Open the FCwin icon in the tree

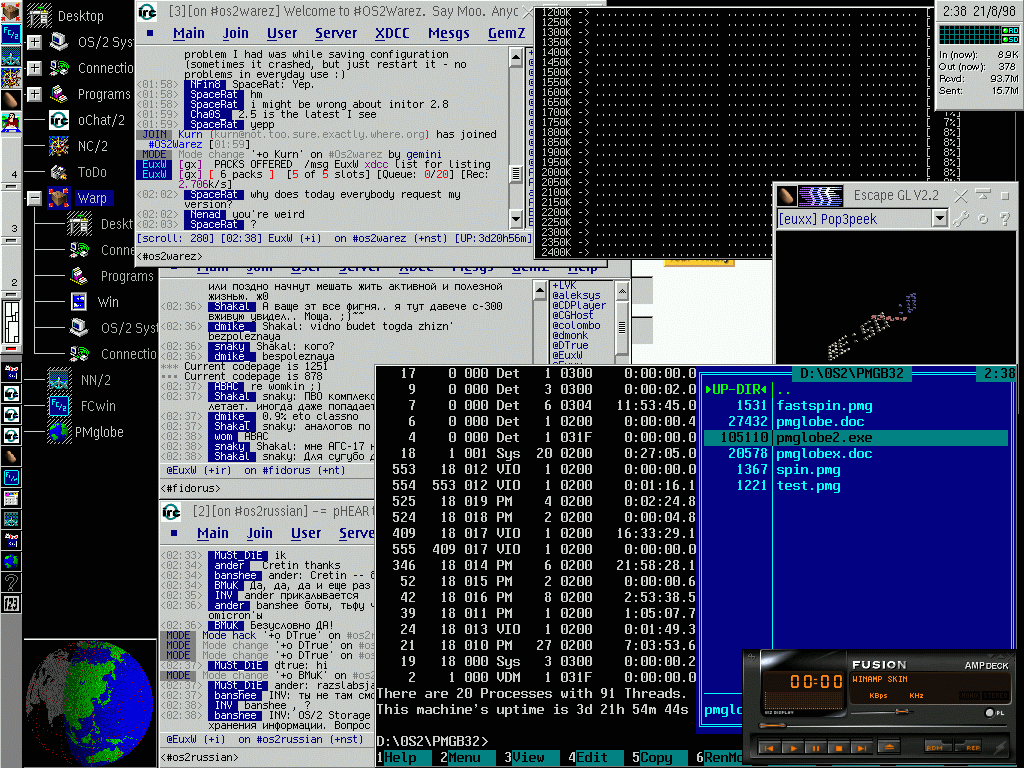(59, 406)
